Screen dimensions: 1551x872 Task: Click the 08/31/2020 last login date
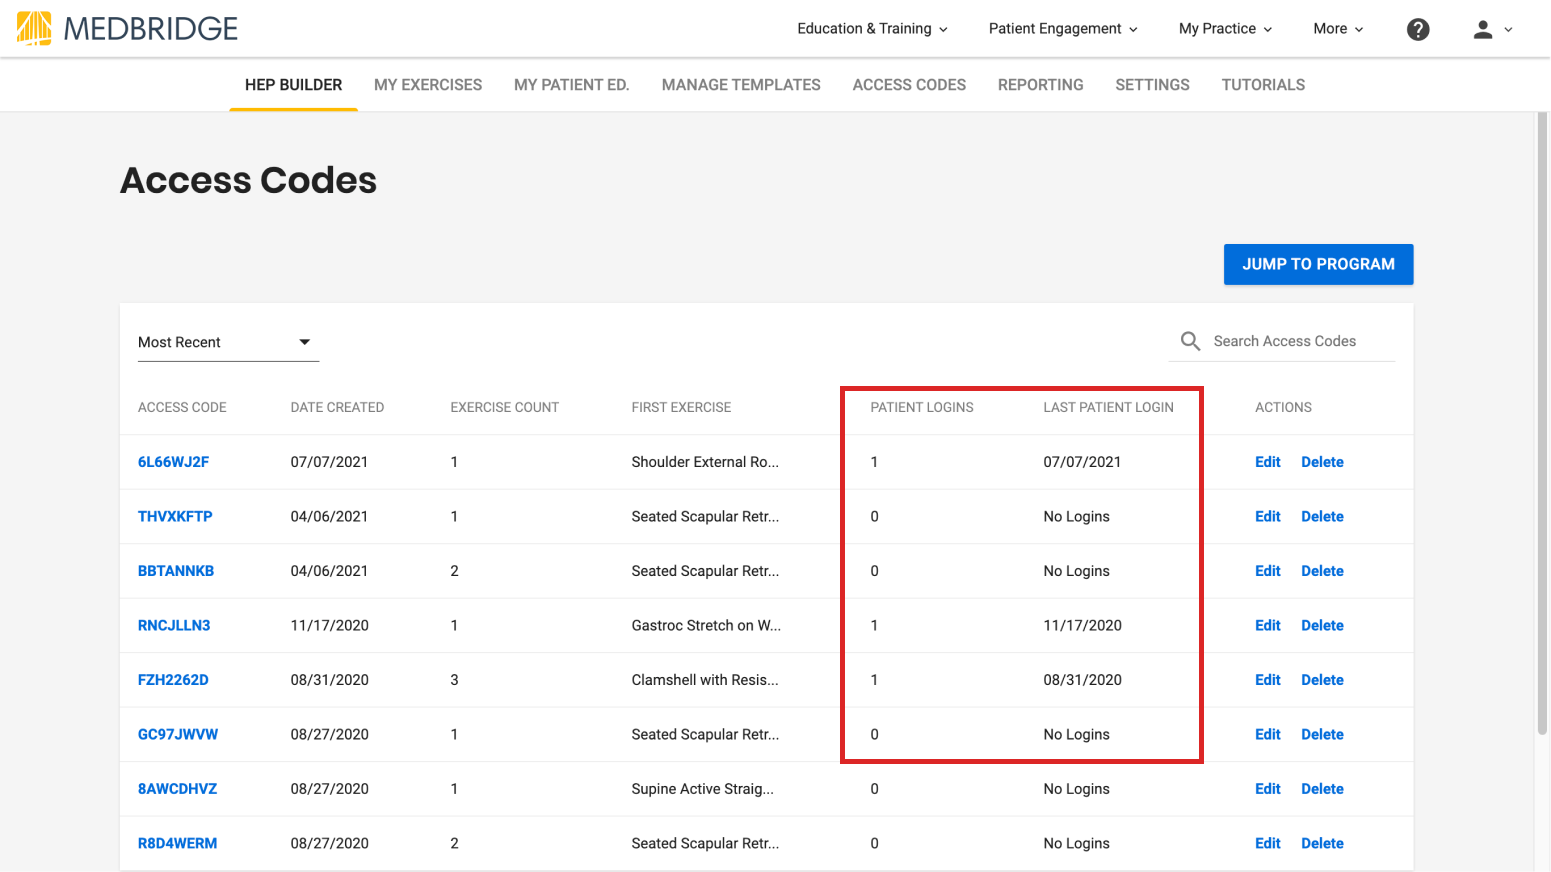tap(1082, 680)
